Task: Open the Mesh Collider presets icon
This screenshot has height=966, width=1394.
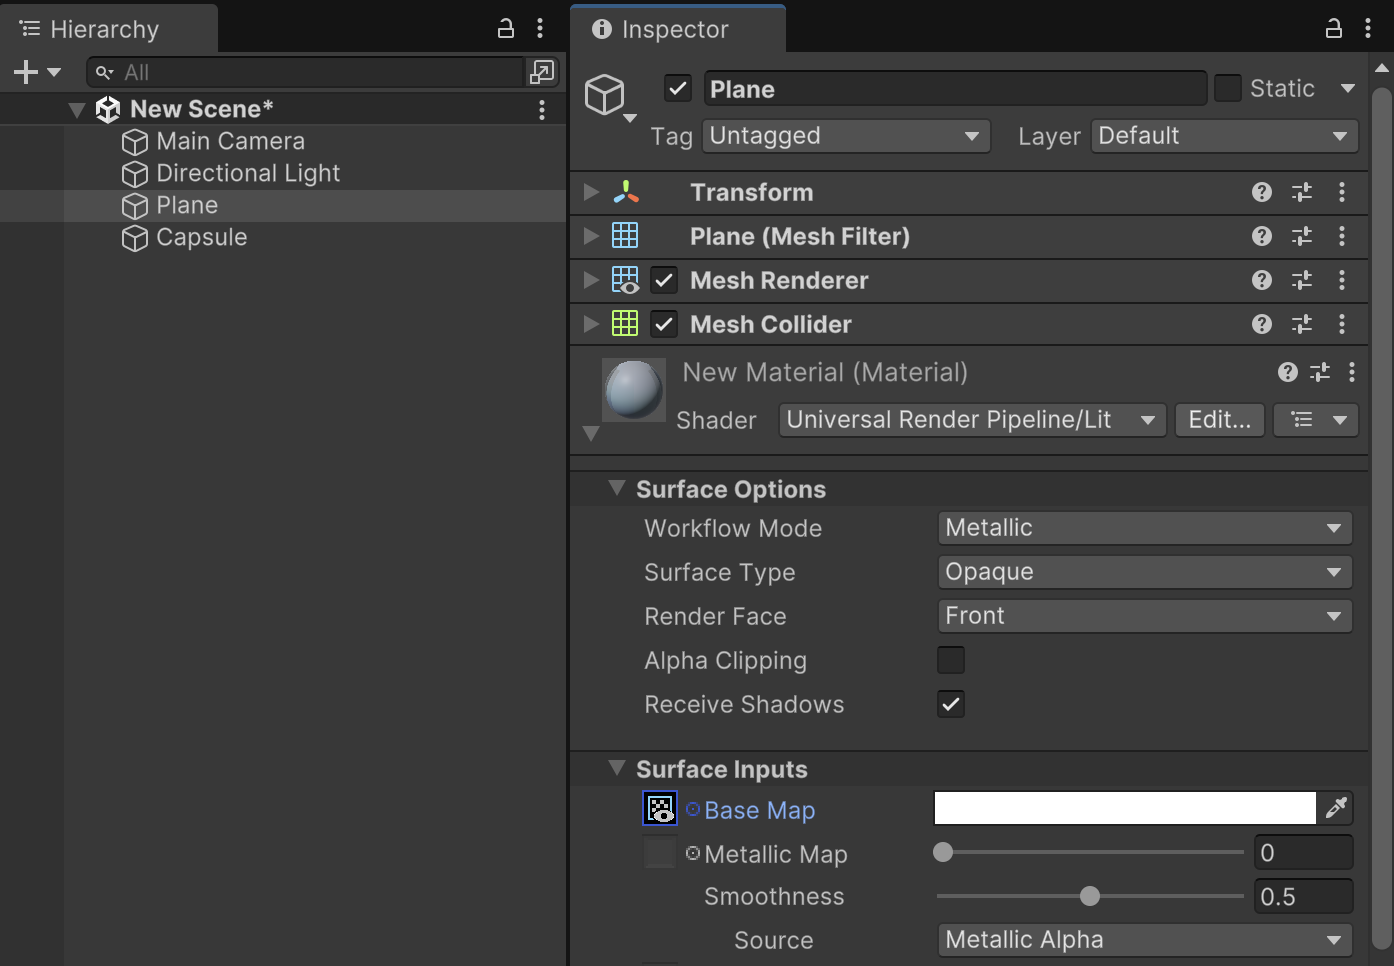Action: point(1301,324)
